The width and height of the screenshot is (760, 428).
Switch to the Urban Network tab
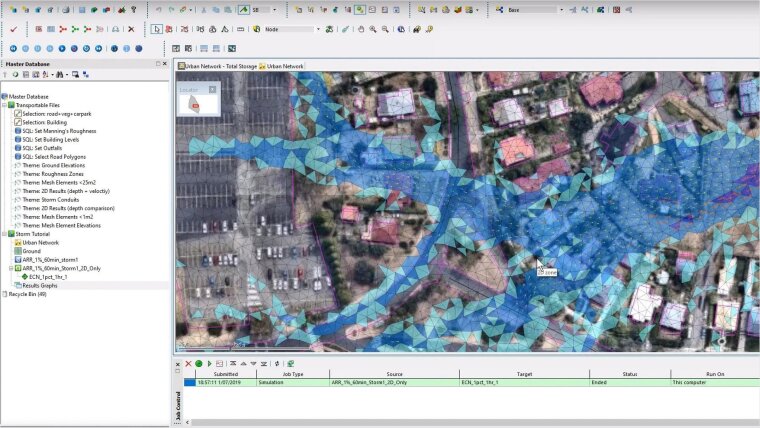click(x=281, y=66)
